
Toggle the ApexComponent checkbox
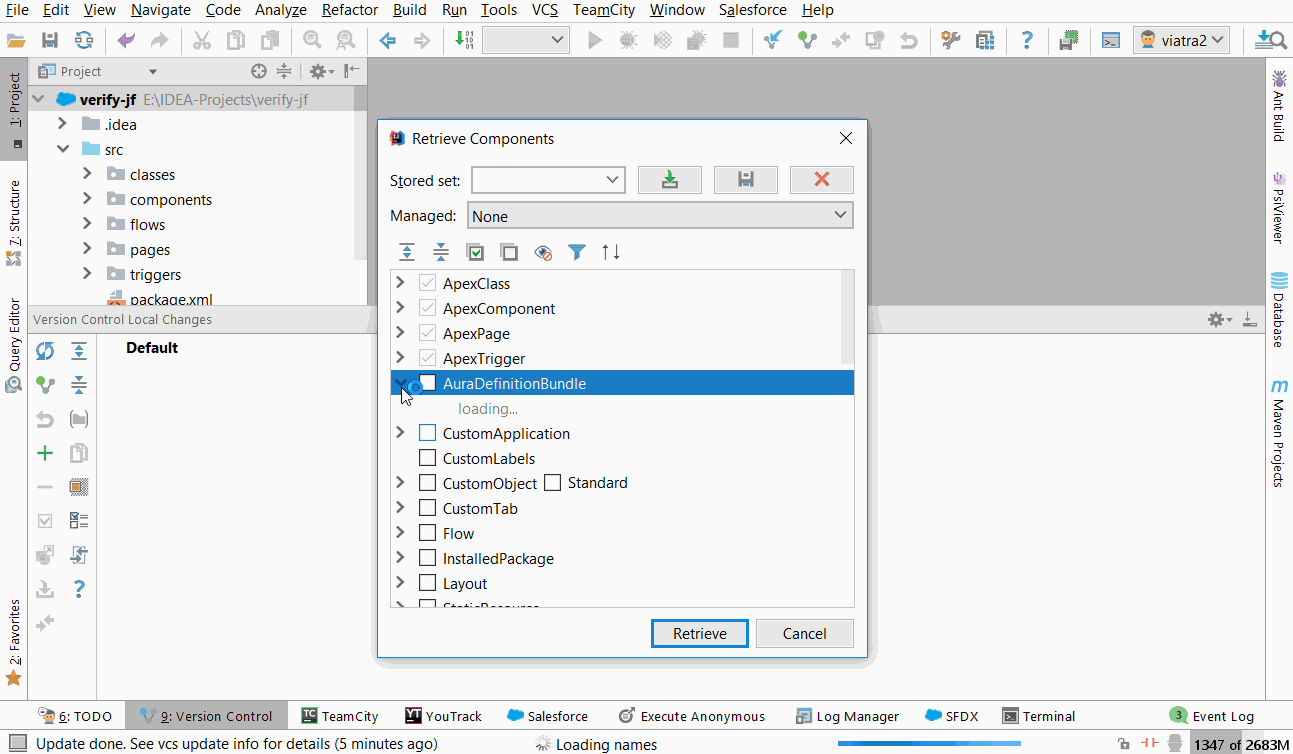click(427, 308)
